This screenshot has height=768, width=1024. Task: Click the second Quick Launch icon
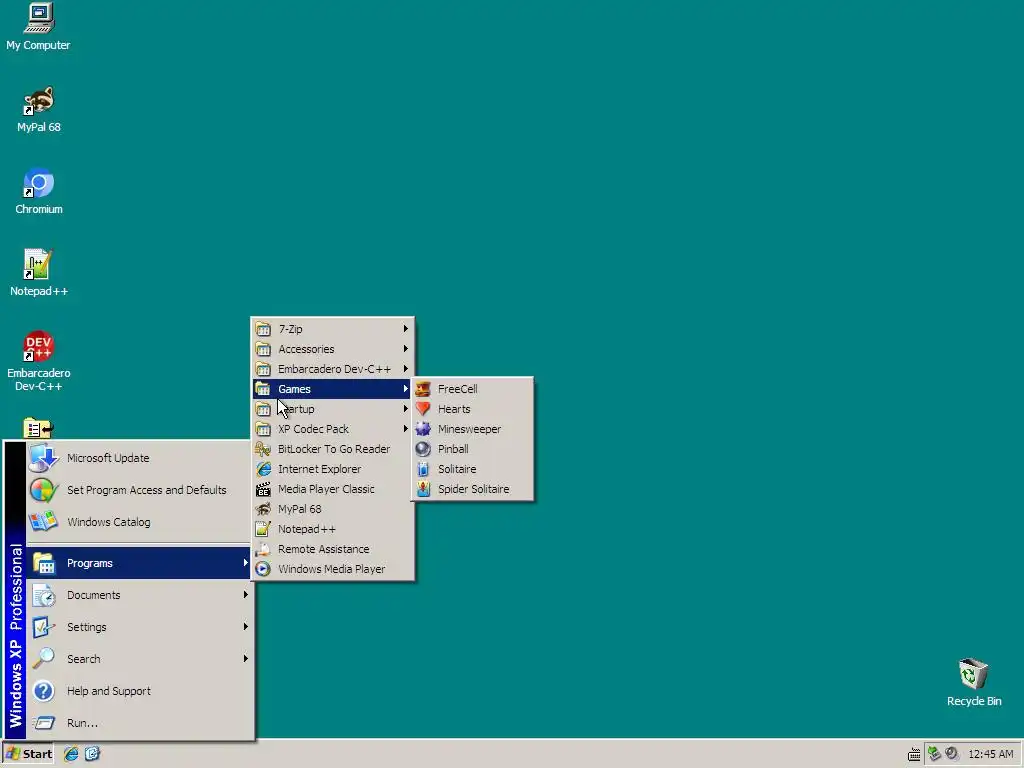point(92,754)
